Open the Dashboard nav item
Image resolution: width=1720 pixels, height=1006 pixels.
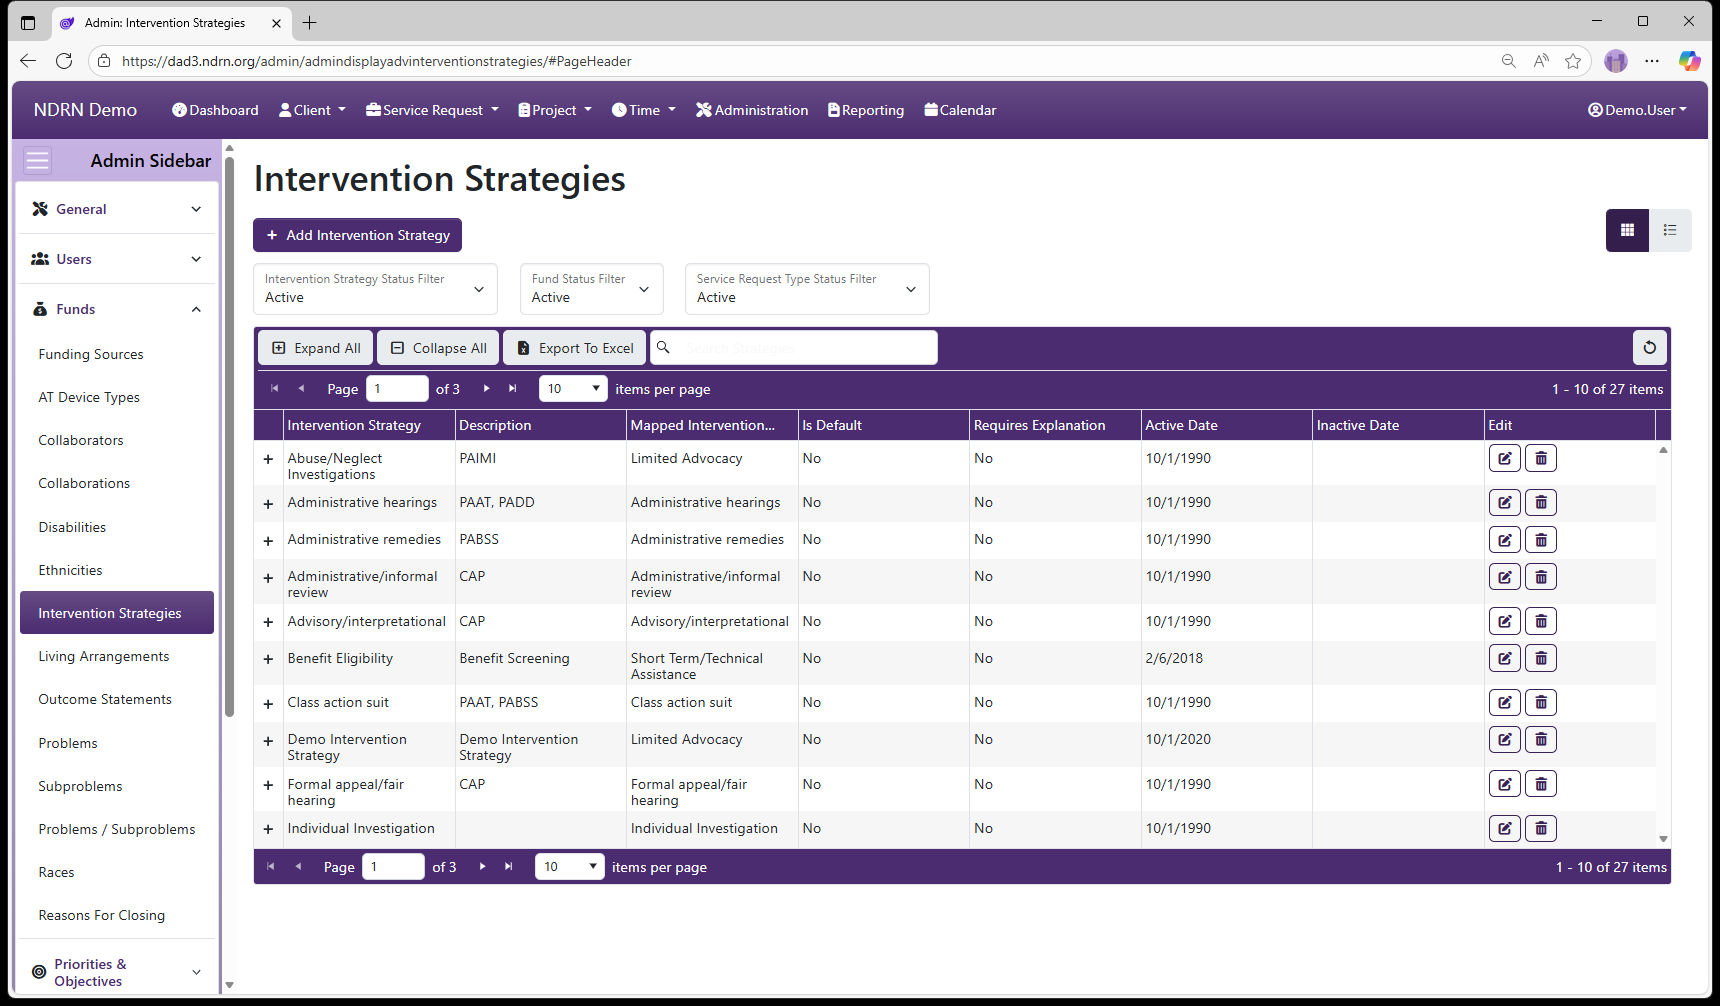coord(215,110)
